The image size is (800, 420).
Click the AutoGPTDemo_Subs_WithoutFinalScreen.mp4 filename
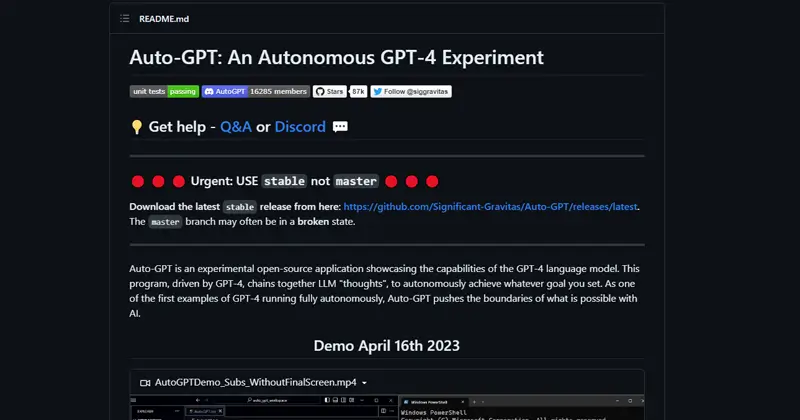tap(255, 382)
